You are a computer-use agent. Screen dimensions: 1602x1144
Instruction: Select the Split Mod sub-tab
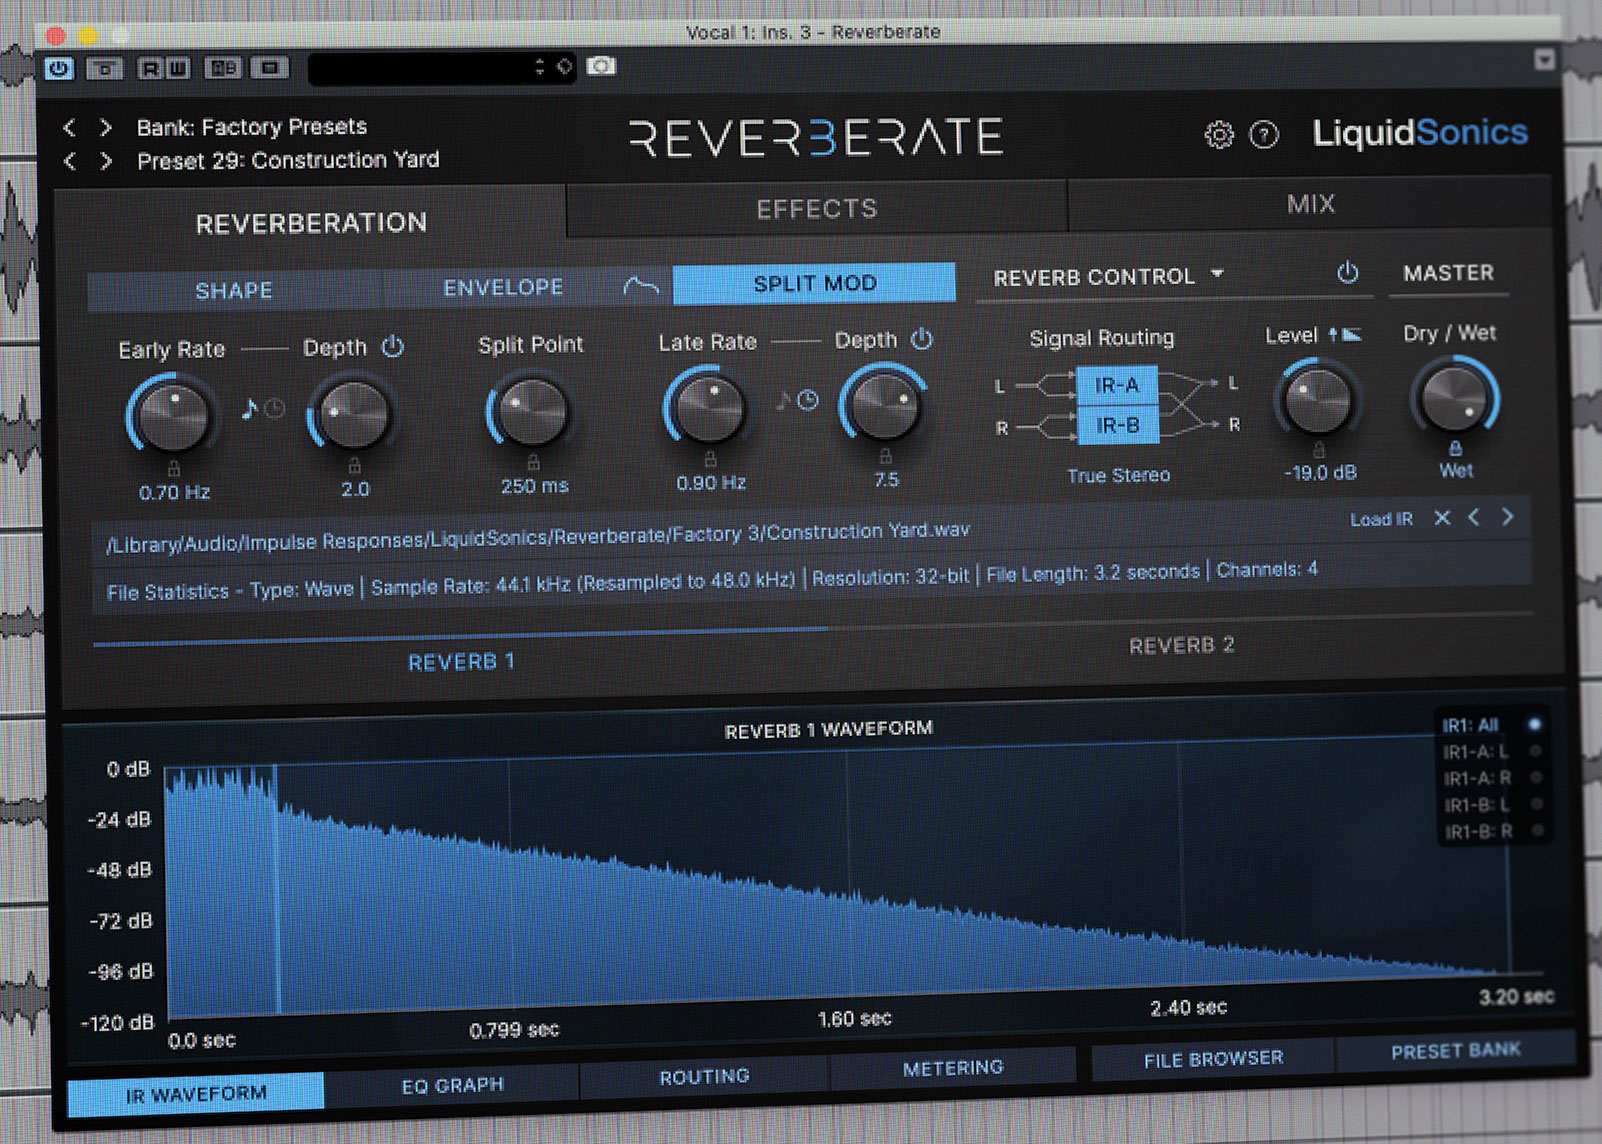pos(814,283)
